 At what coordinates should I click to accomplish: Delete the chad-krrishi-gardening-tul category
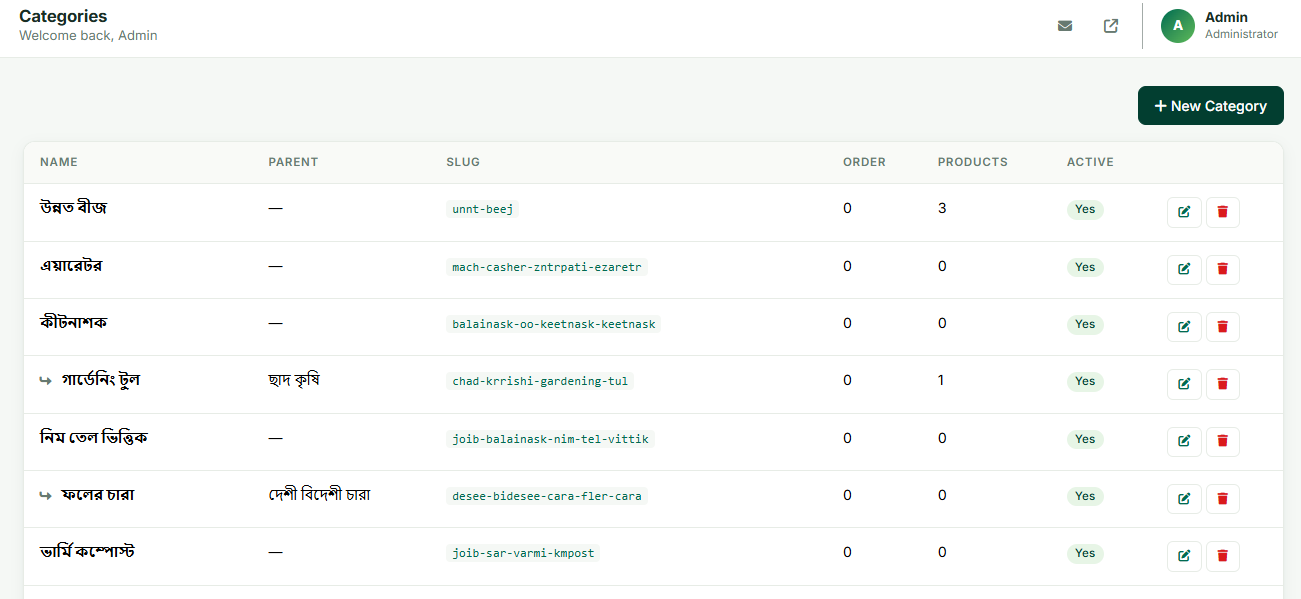click(x=1223, y=384)
